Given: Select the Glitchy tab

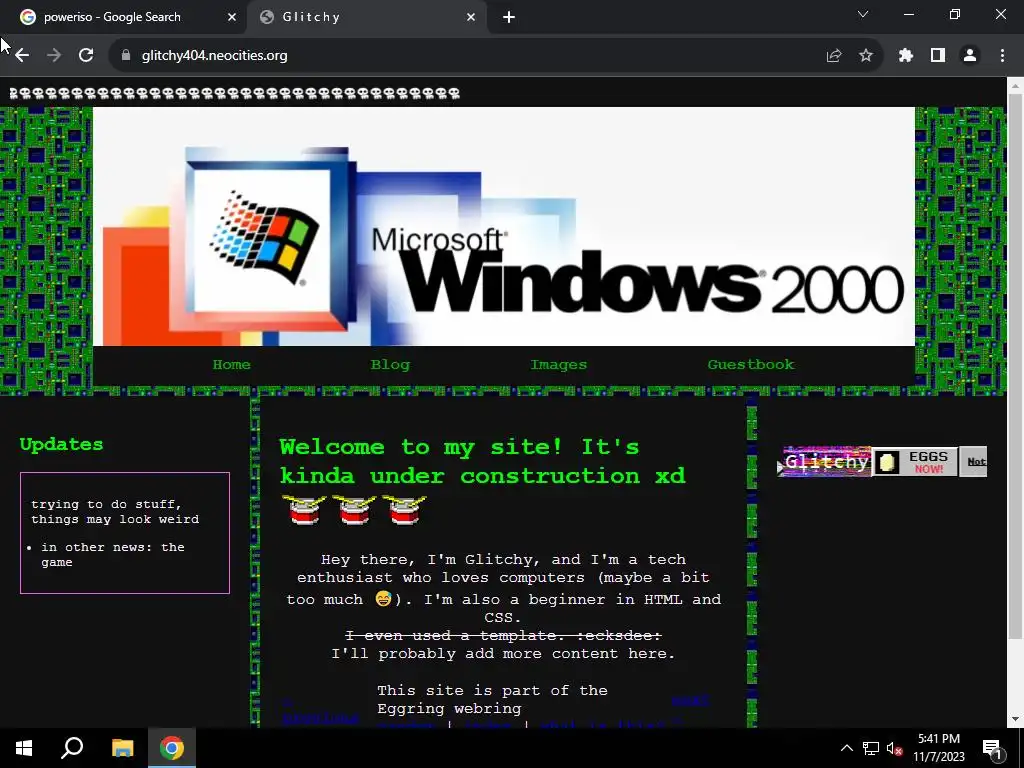Looking at the screenshot, I should pos(366,17).
